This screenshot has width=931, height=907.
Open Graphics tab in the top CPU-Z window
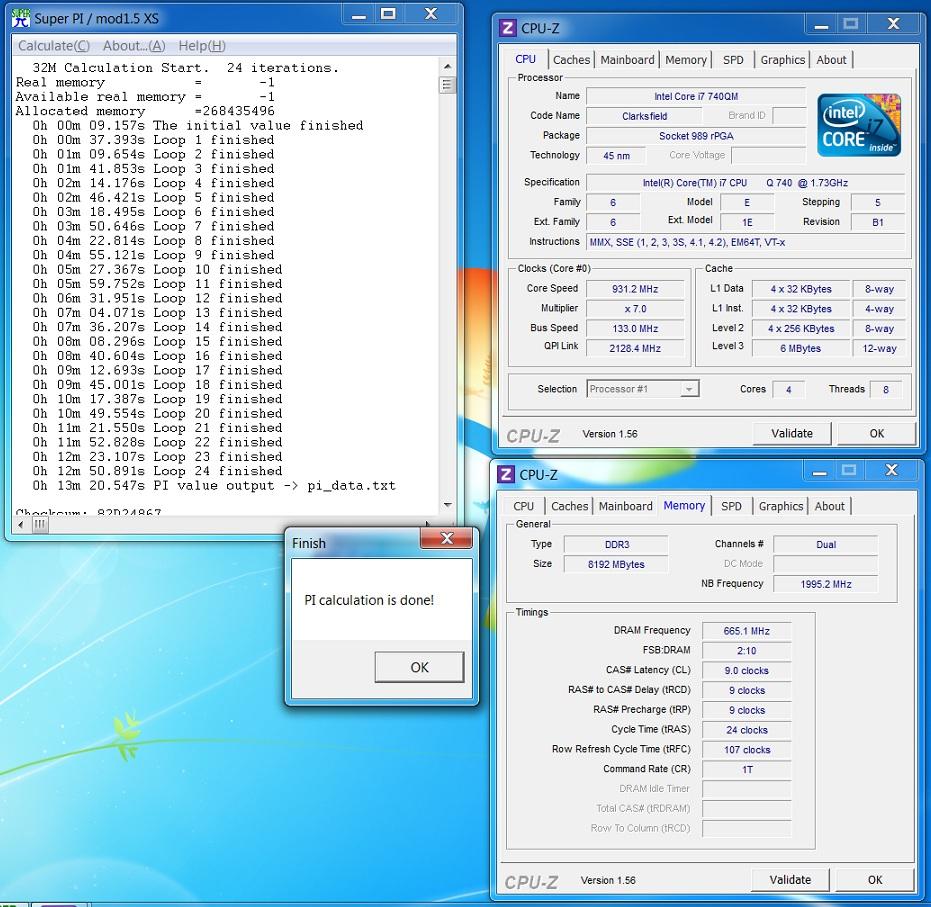[x=783, y=60]
